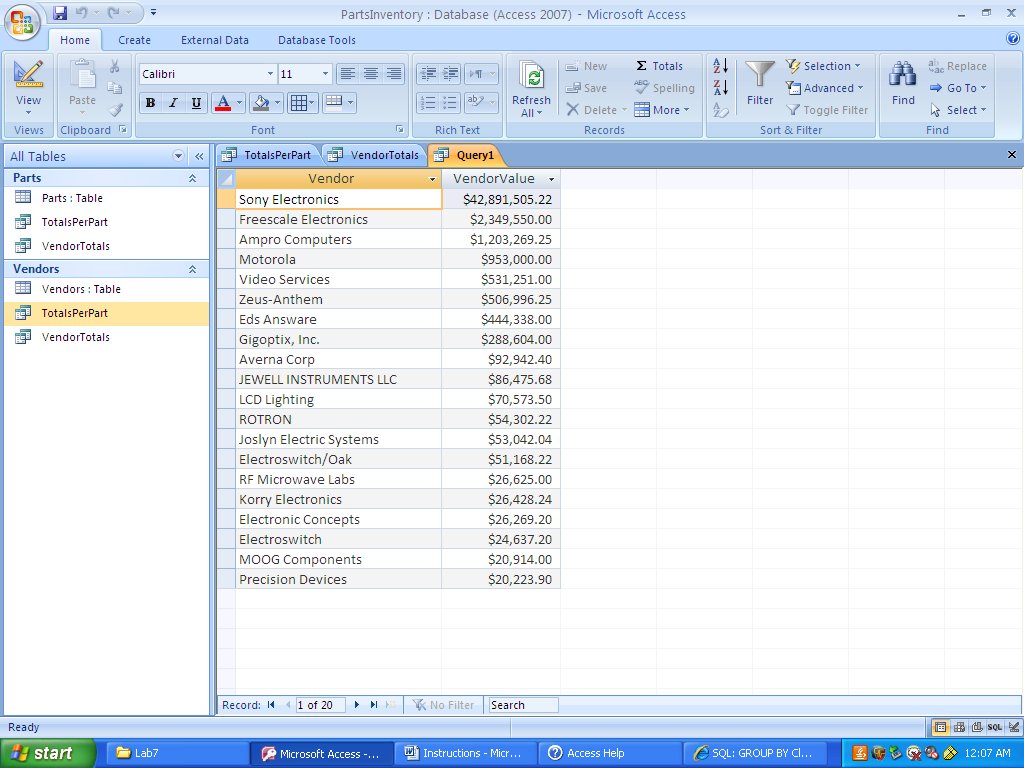Go to the next record
Viewport: 1024px width, 768px height.
[357, 705]
